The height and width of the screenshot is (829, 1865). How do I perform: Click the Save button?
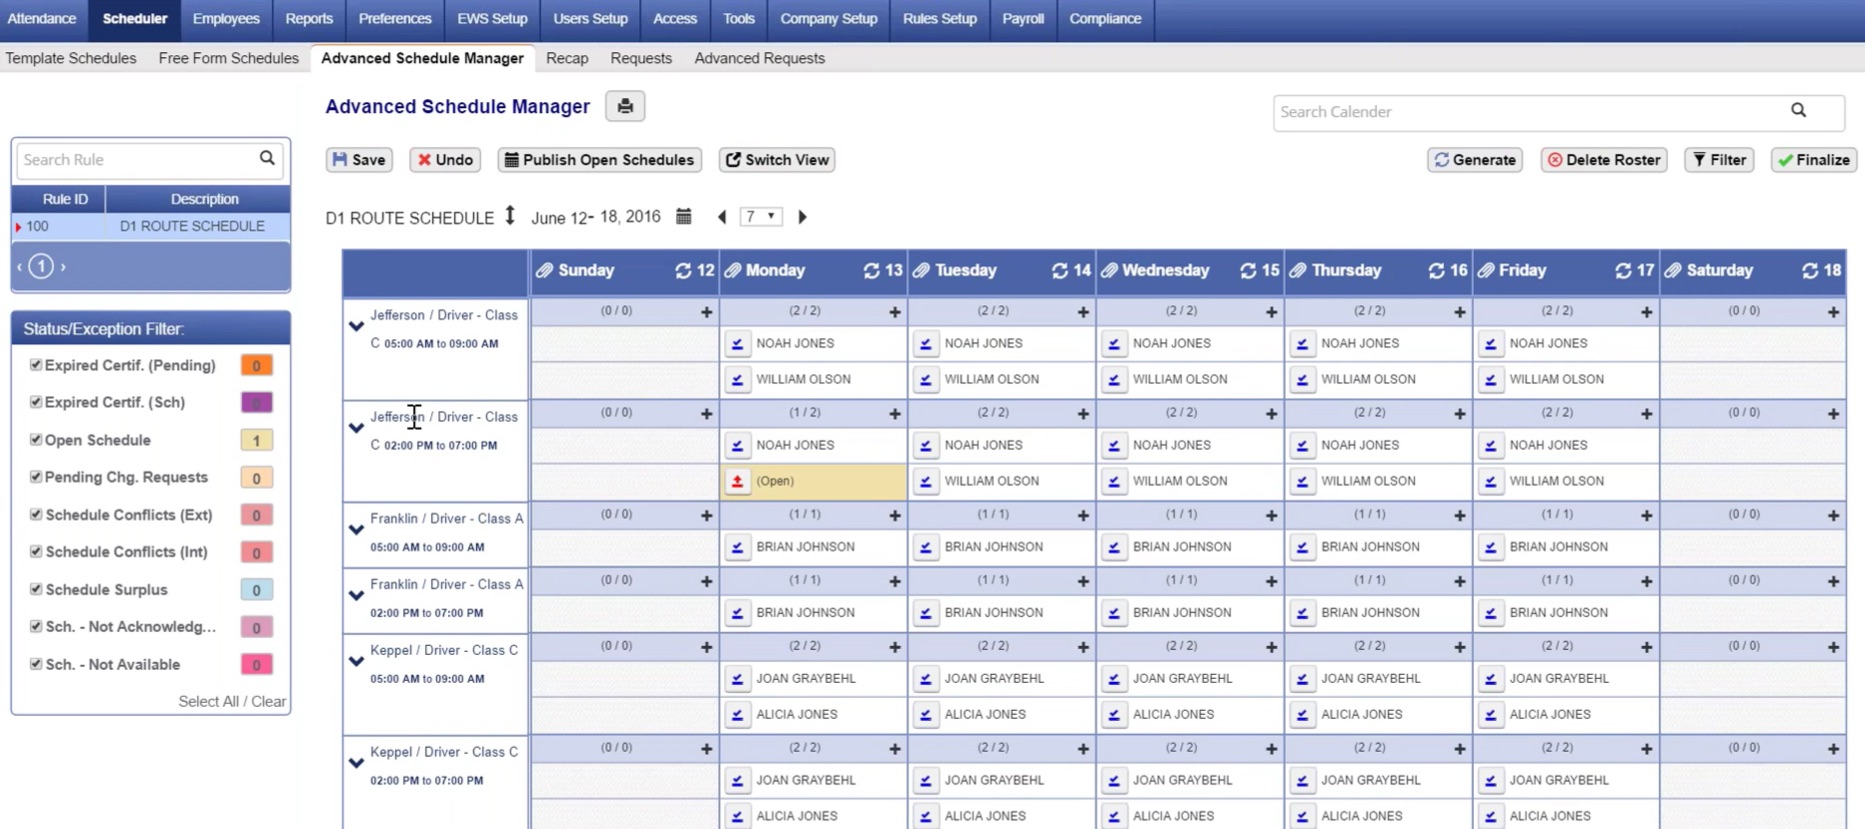pyautogui.click(x=359, y=160)
